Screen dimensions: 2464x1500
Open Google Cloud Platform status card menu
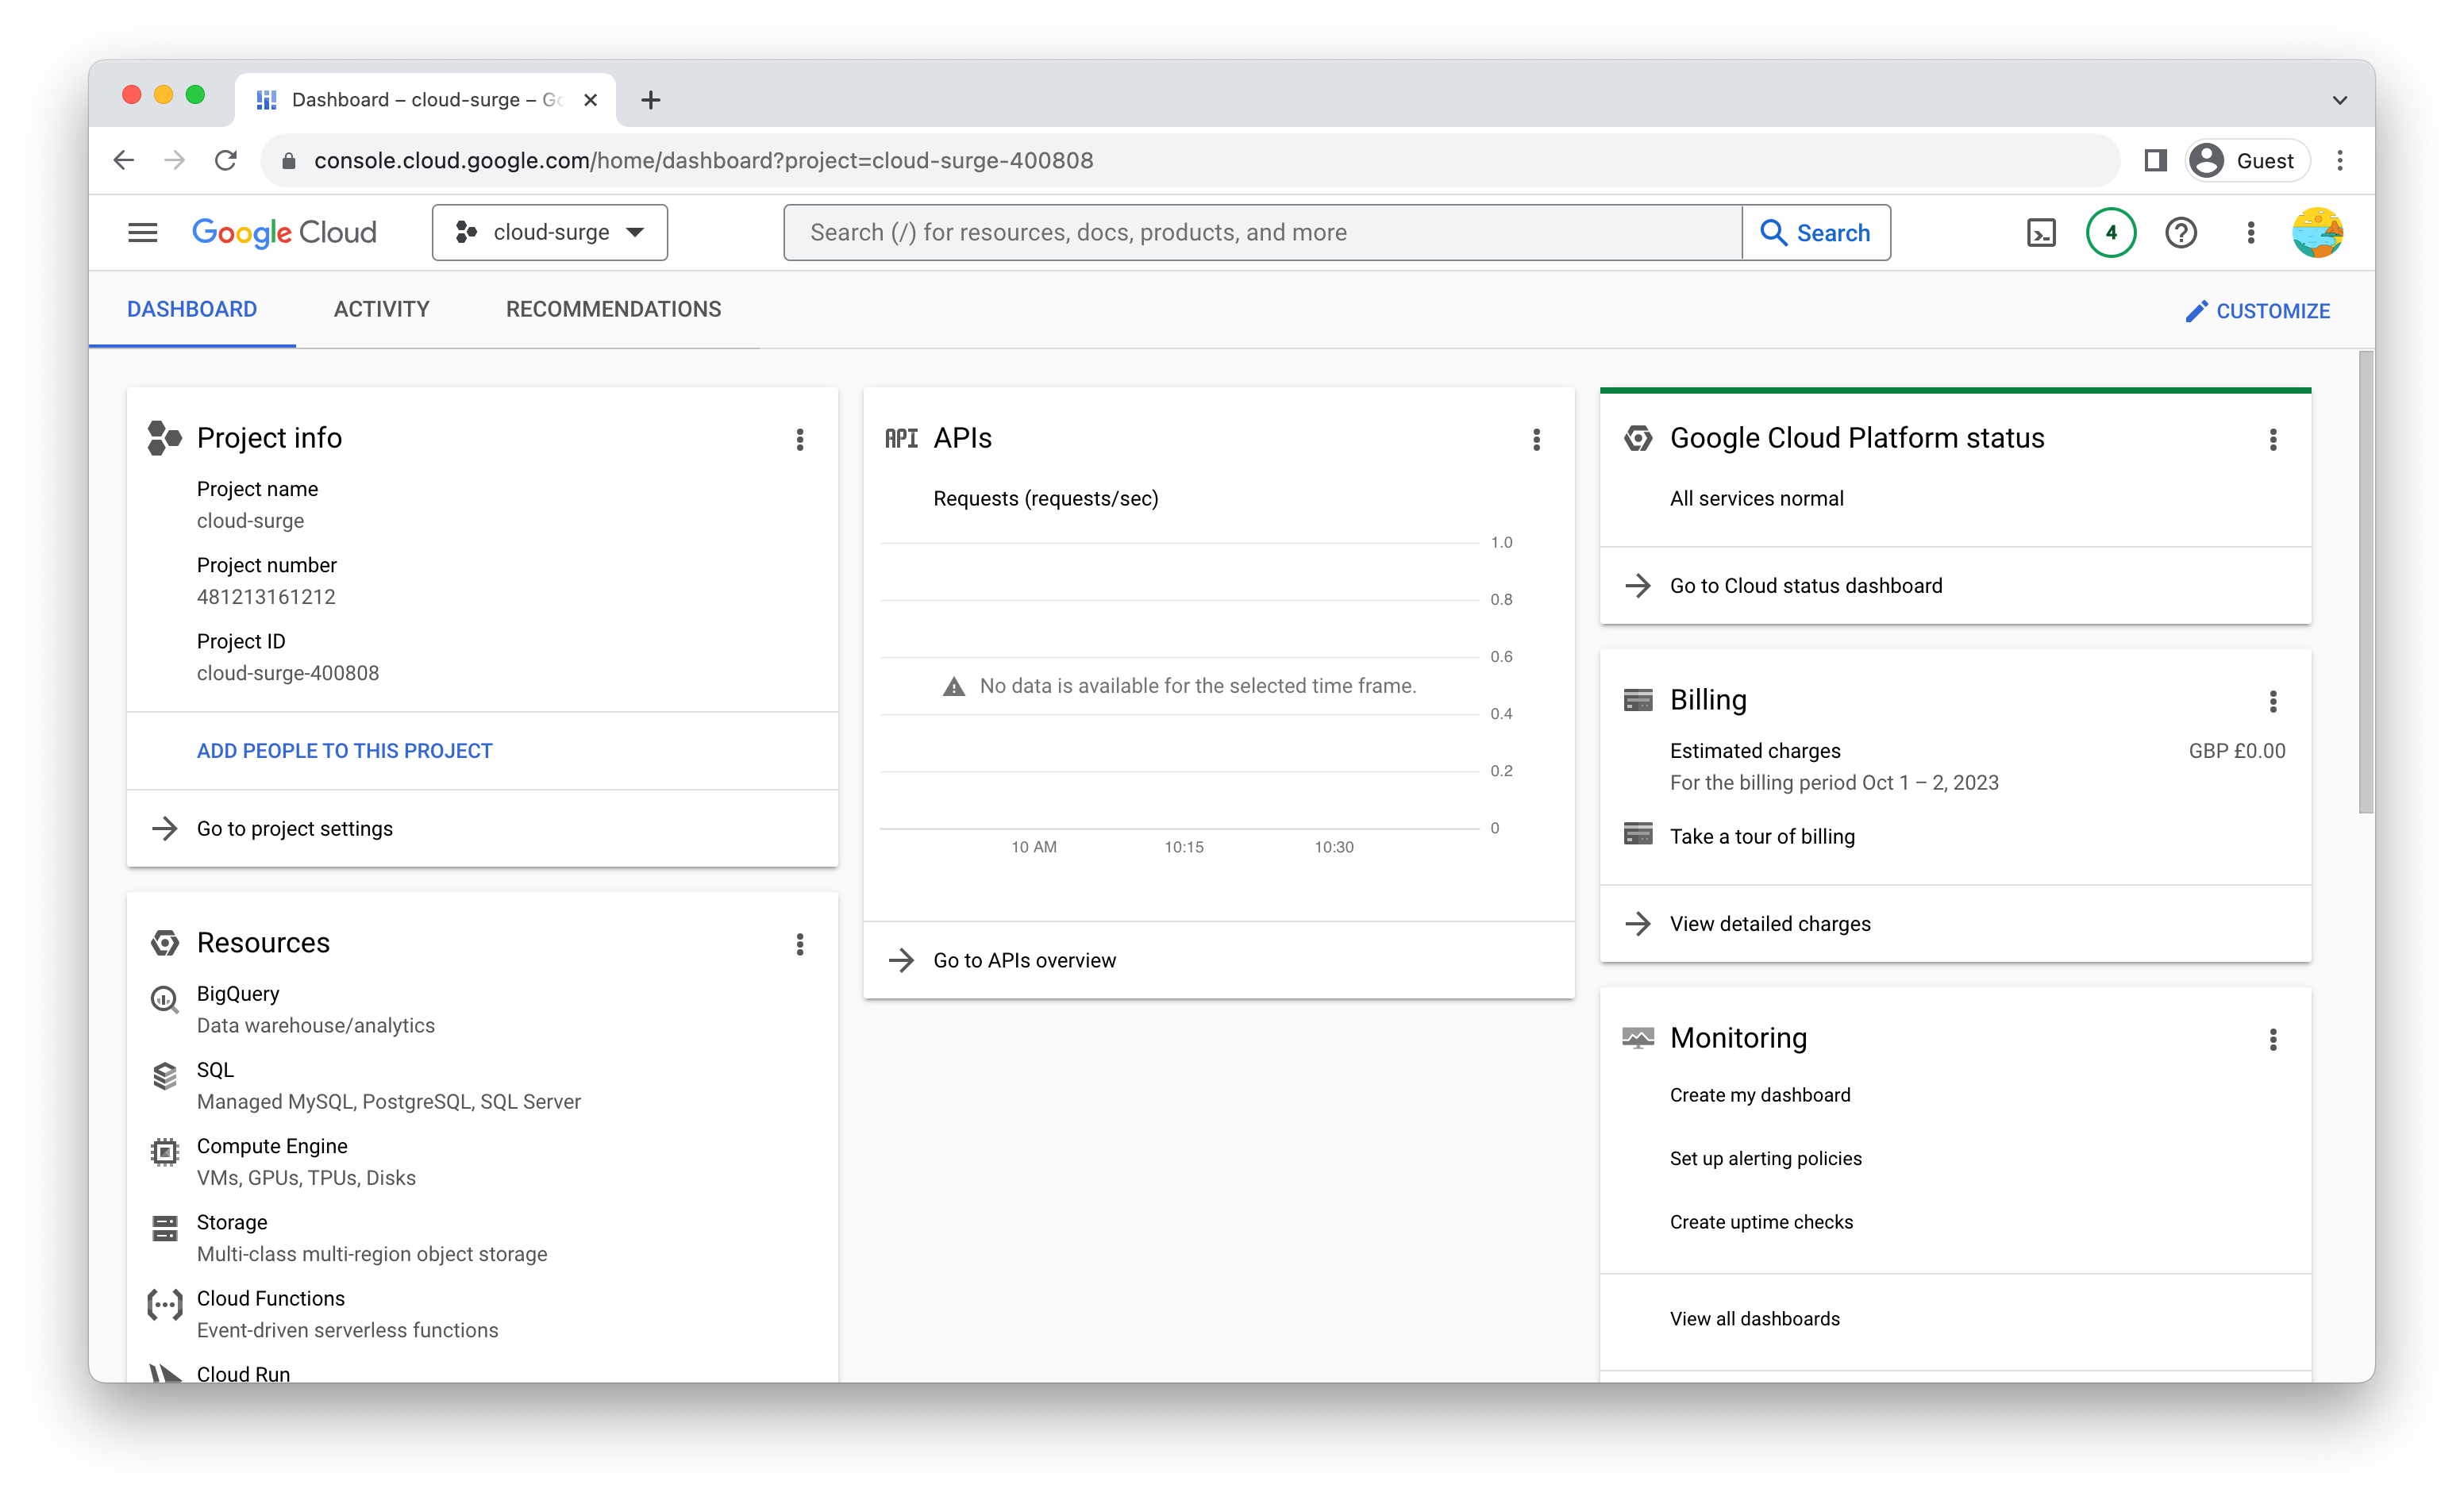click(x=2273, y=440)
